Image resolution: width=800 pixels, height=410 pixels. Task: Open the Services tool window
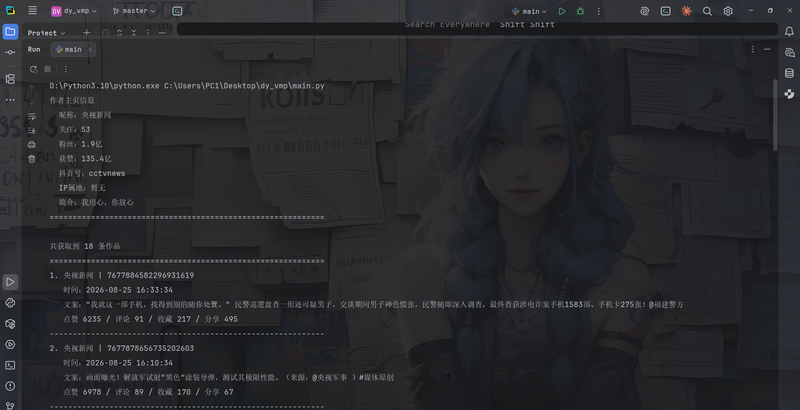[10, 345]
